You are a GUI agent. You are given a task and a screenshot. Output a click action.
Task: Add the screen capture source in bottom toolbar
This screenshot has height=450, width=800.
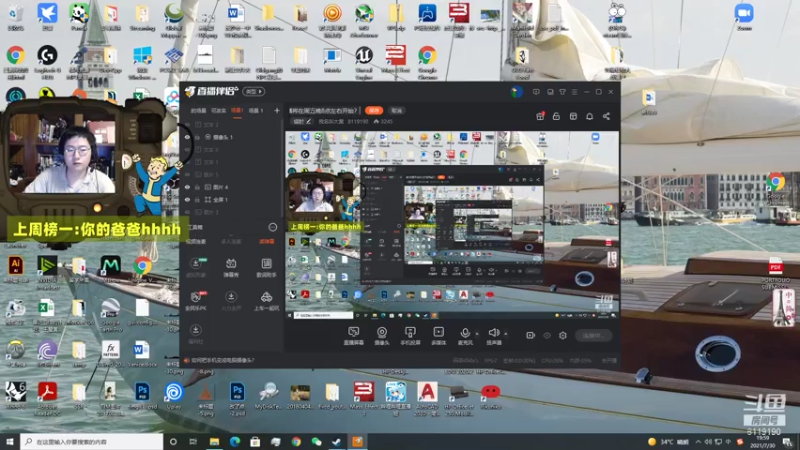[353, 336]
